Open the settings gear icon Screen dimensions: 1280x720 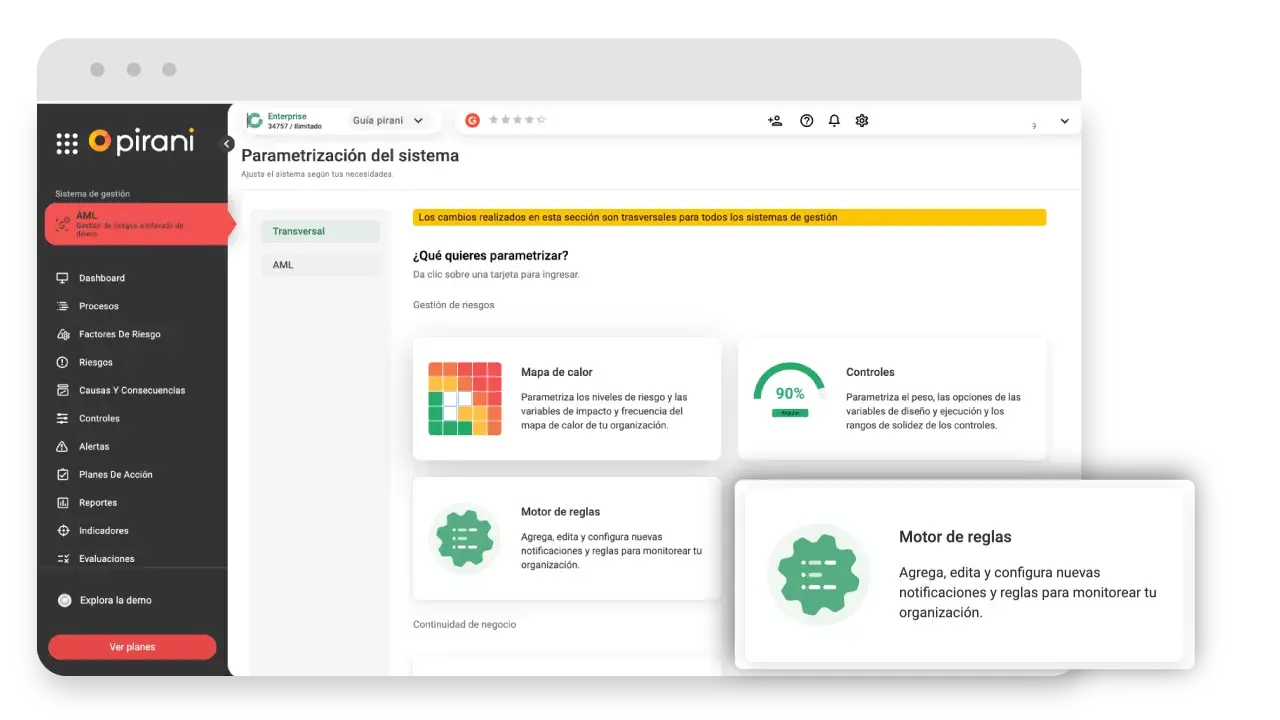[862, 121]
